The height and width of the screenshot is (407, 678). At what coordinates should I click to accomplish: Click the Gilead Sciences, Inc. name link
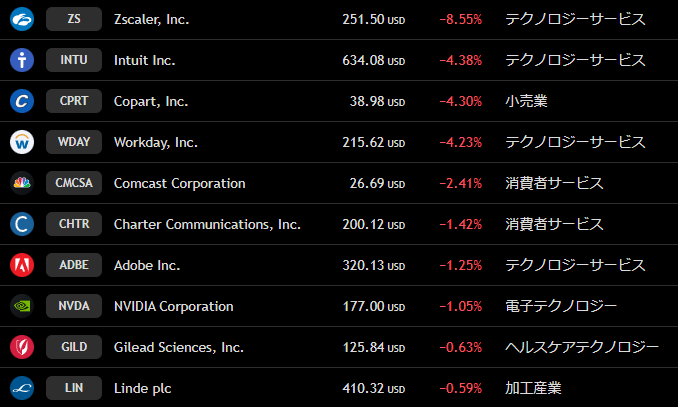tap(179, 347)
